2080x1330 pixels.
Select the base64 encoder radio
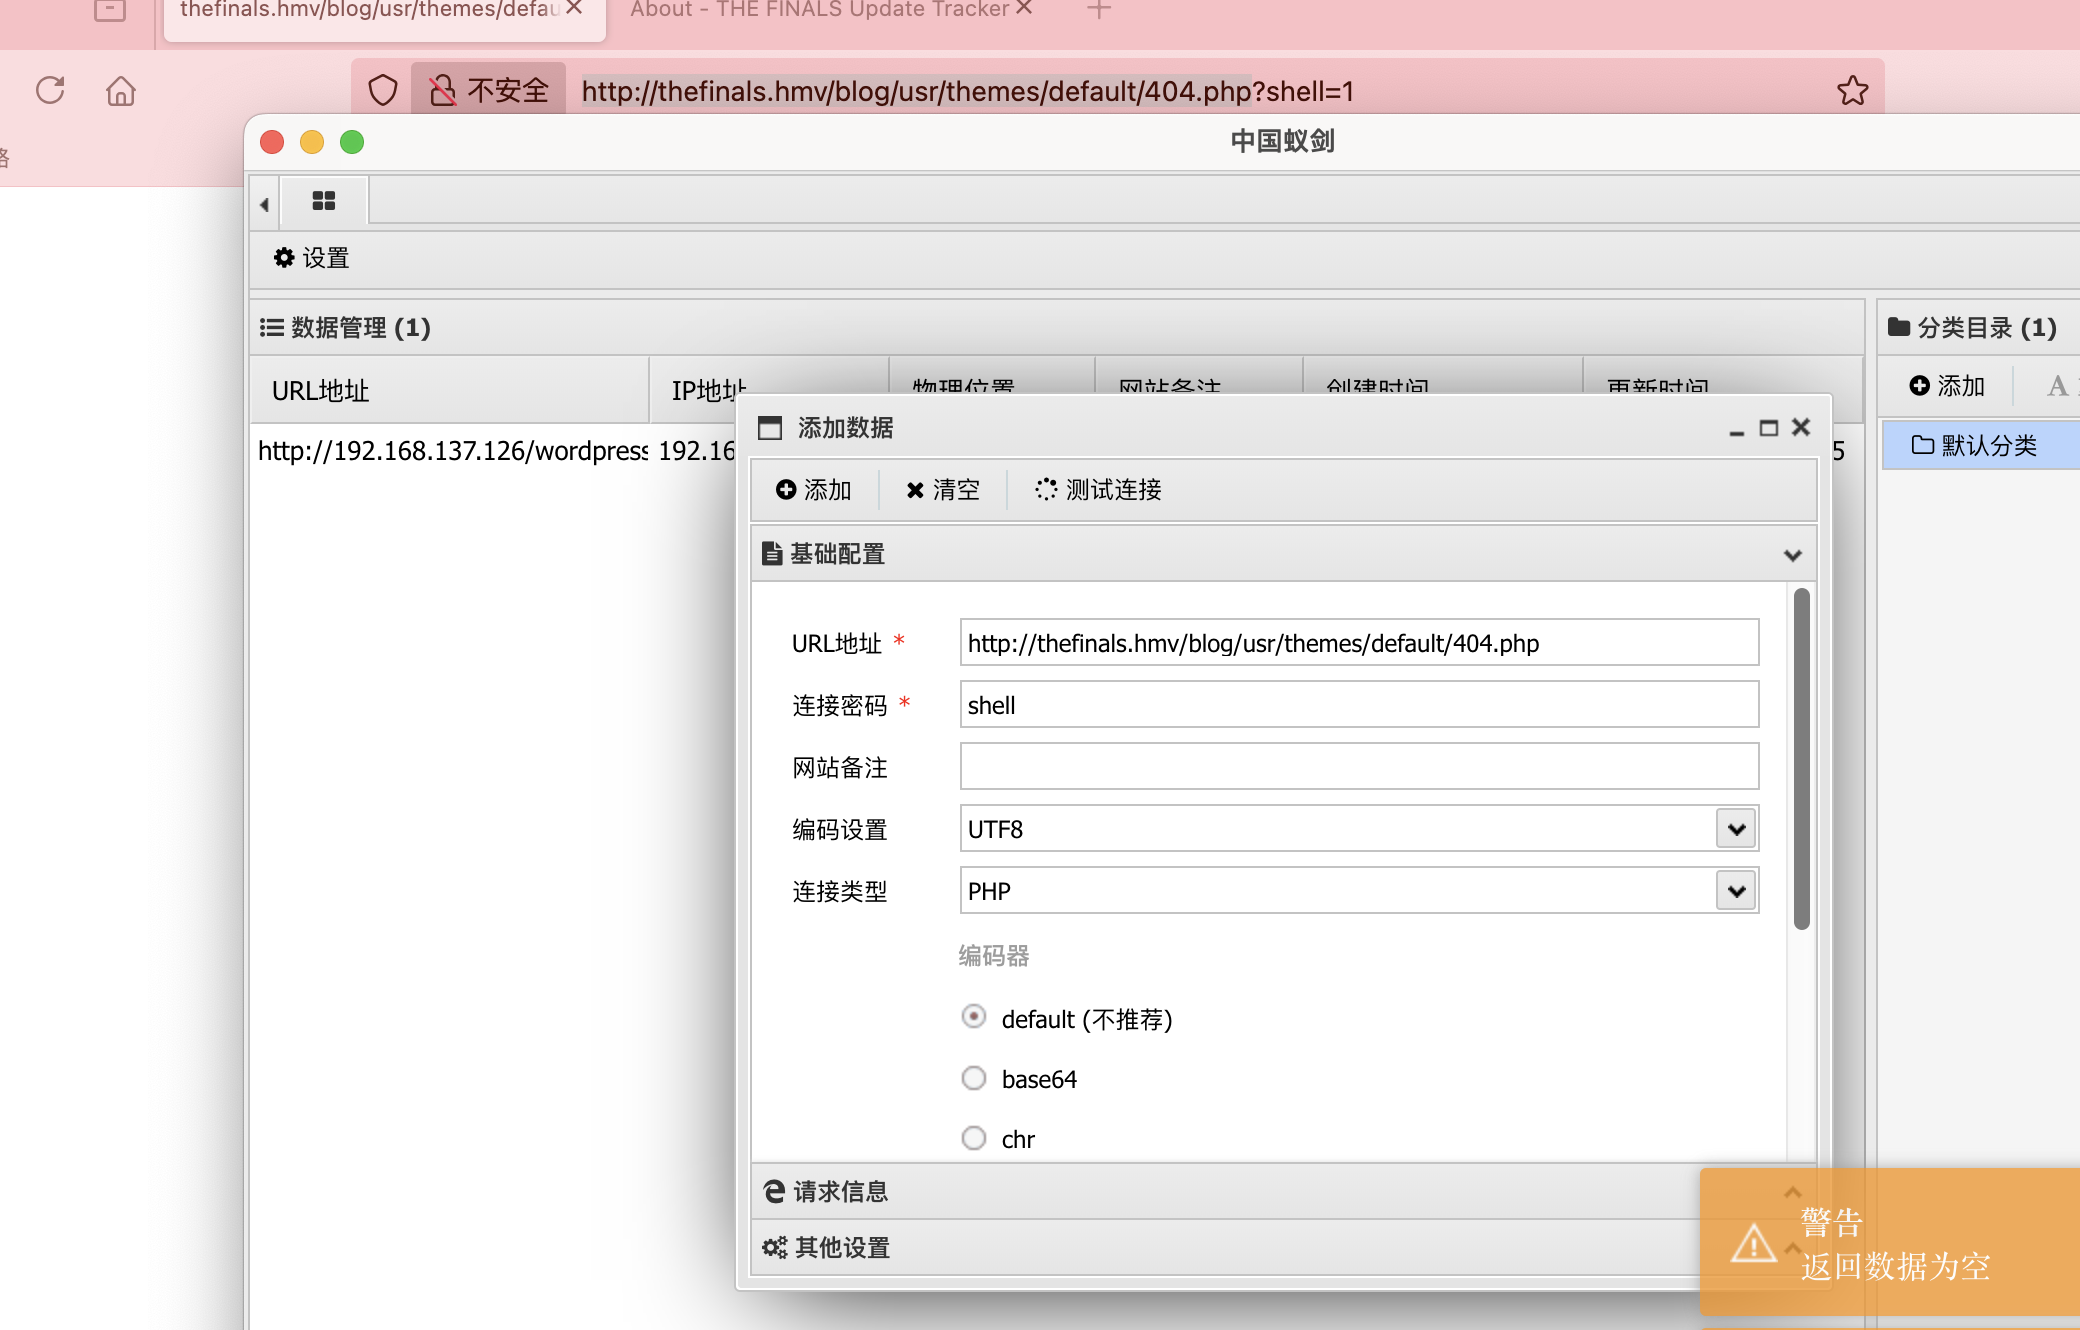(x=974, y=1078)
